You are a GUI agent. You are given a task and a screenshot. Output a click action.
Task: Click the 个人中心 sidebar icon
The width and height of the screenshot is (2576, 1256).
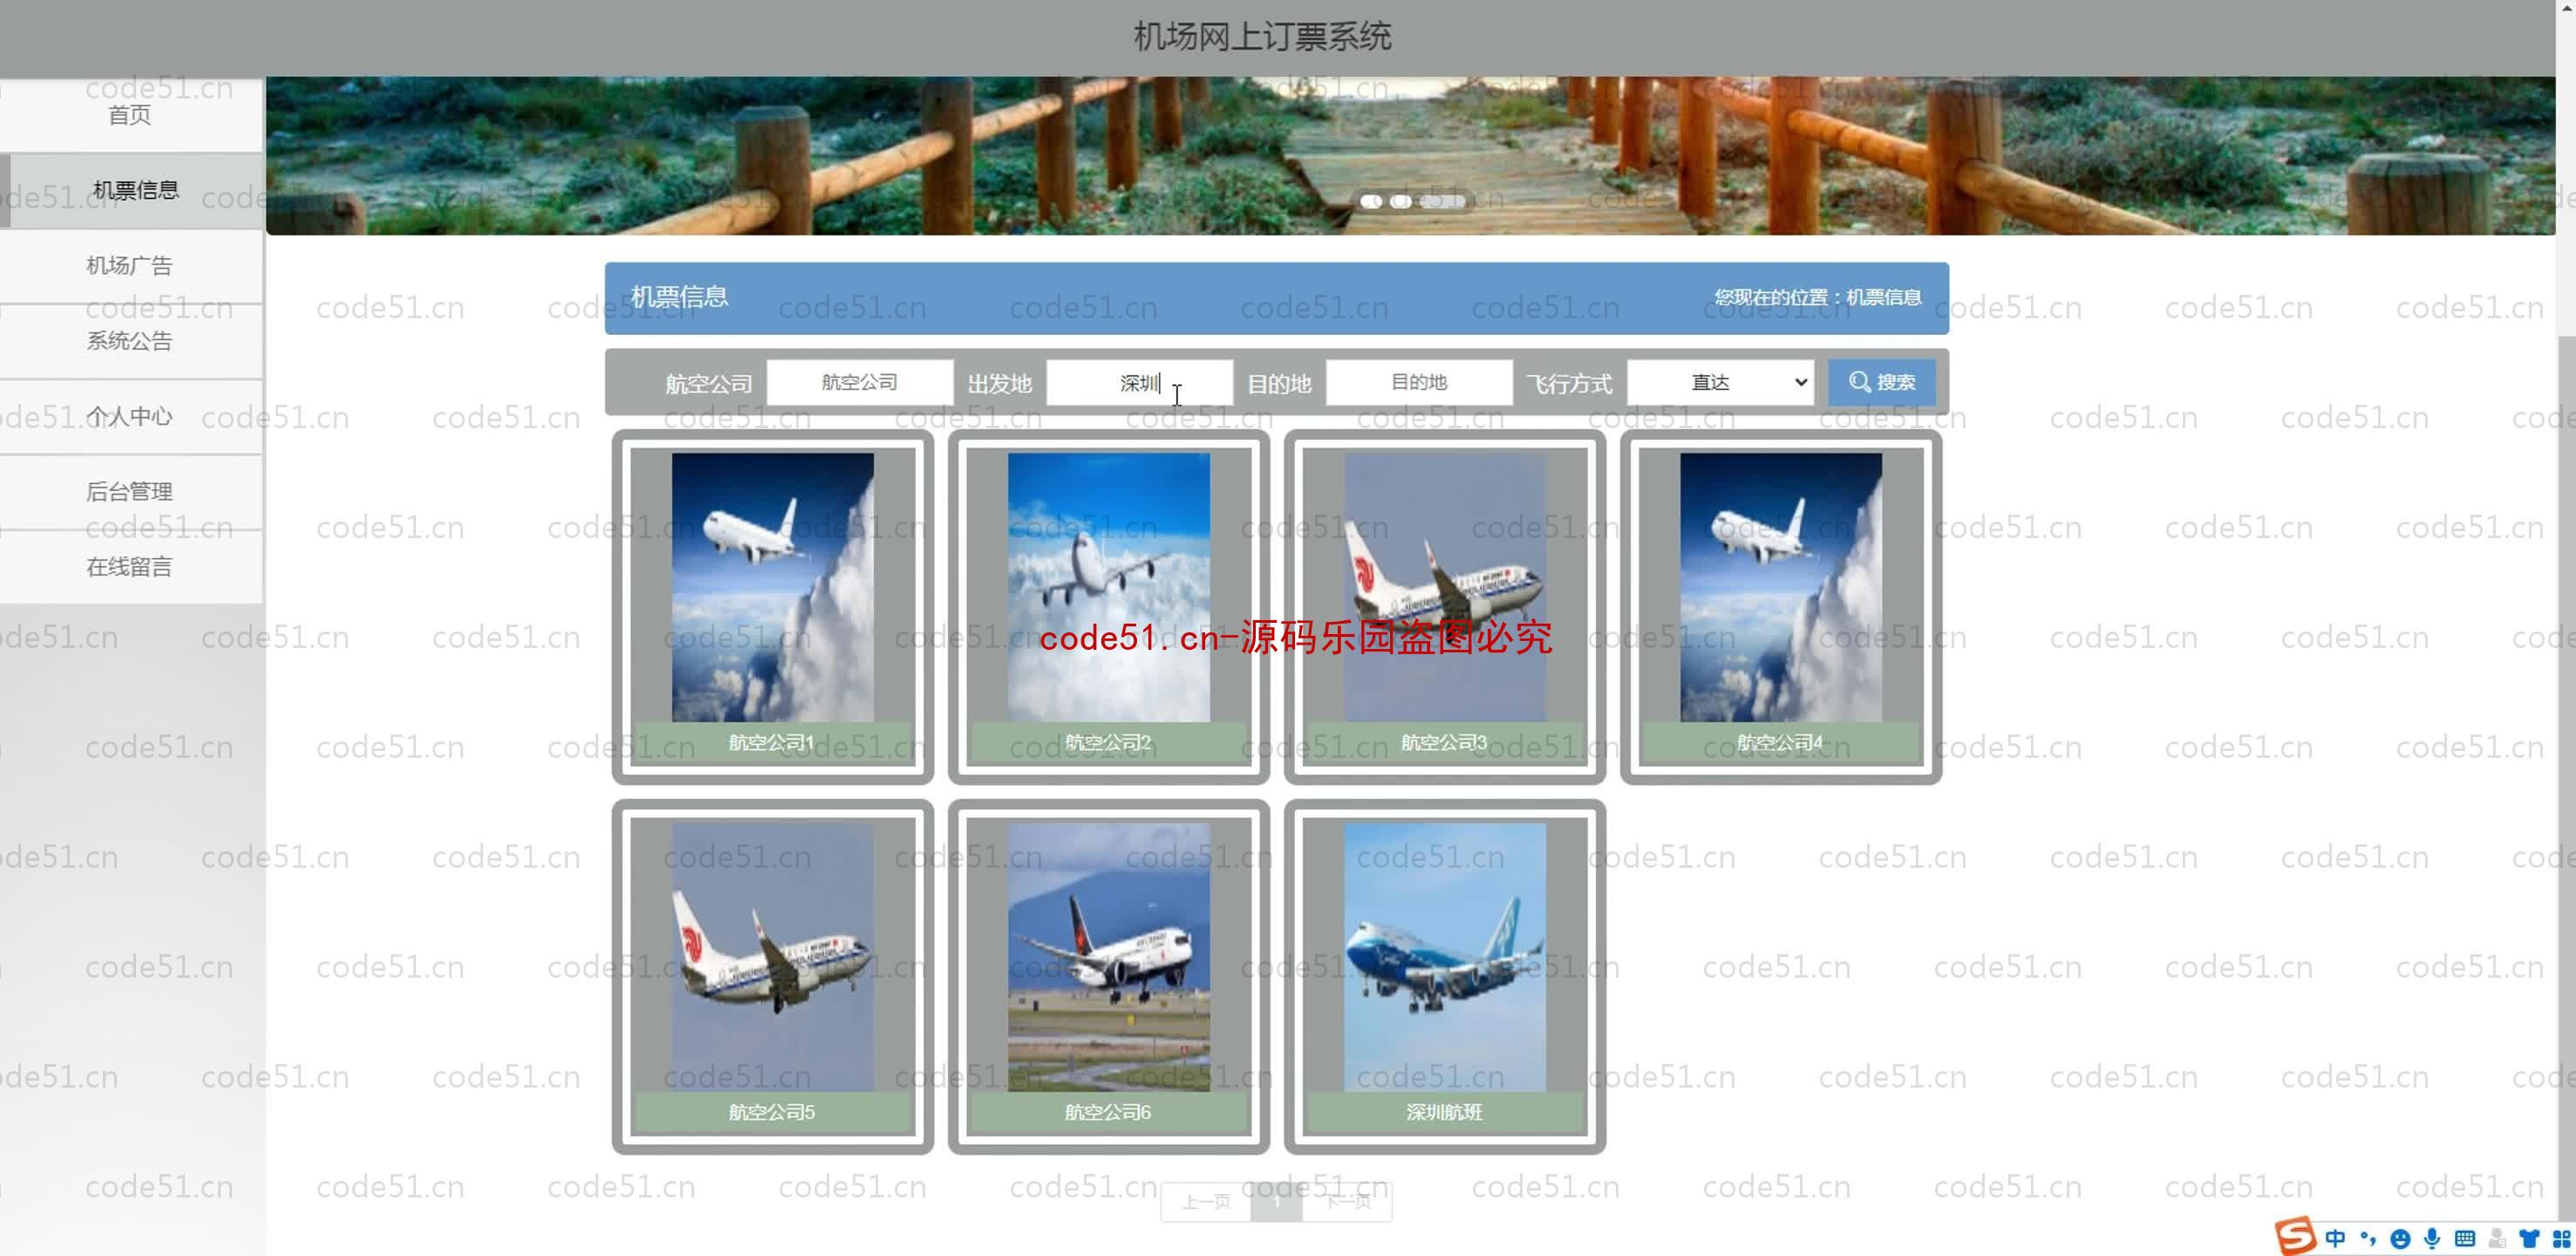(132, 416)
